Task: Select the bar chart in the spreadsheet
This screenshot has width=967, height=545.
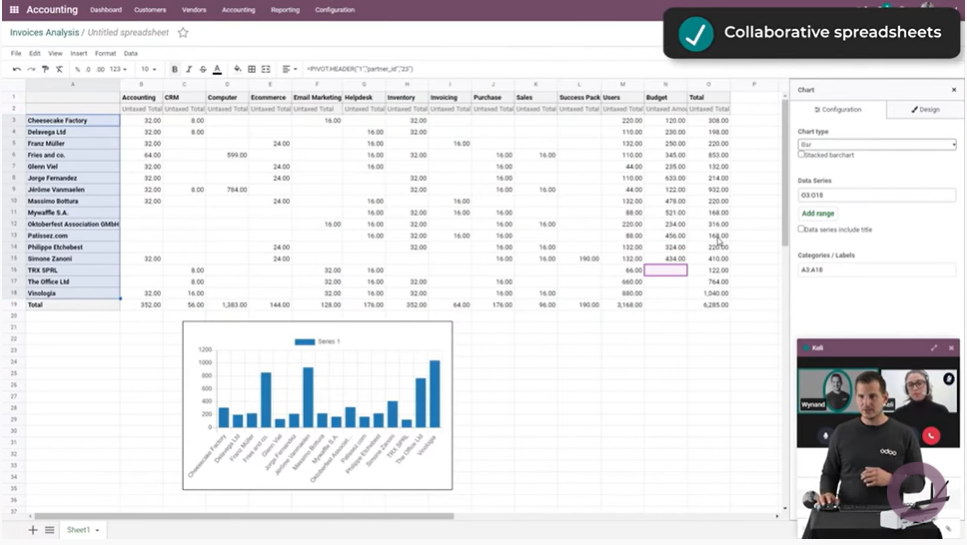Action: (317, 405)
